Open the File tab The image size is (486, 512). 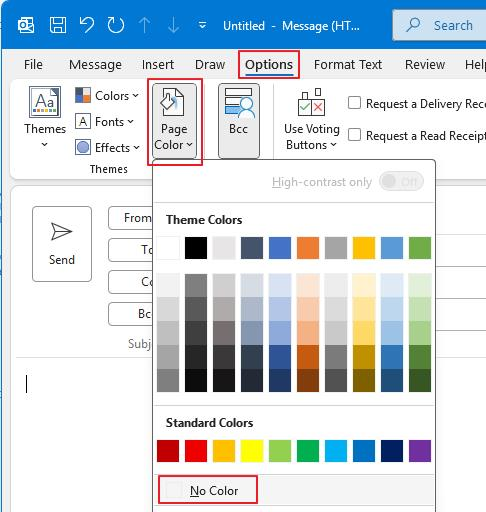(33, 65)
